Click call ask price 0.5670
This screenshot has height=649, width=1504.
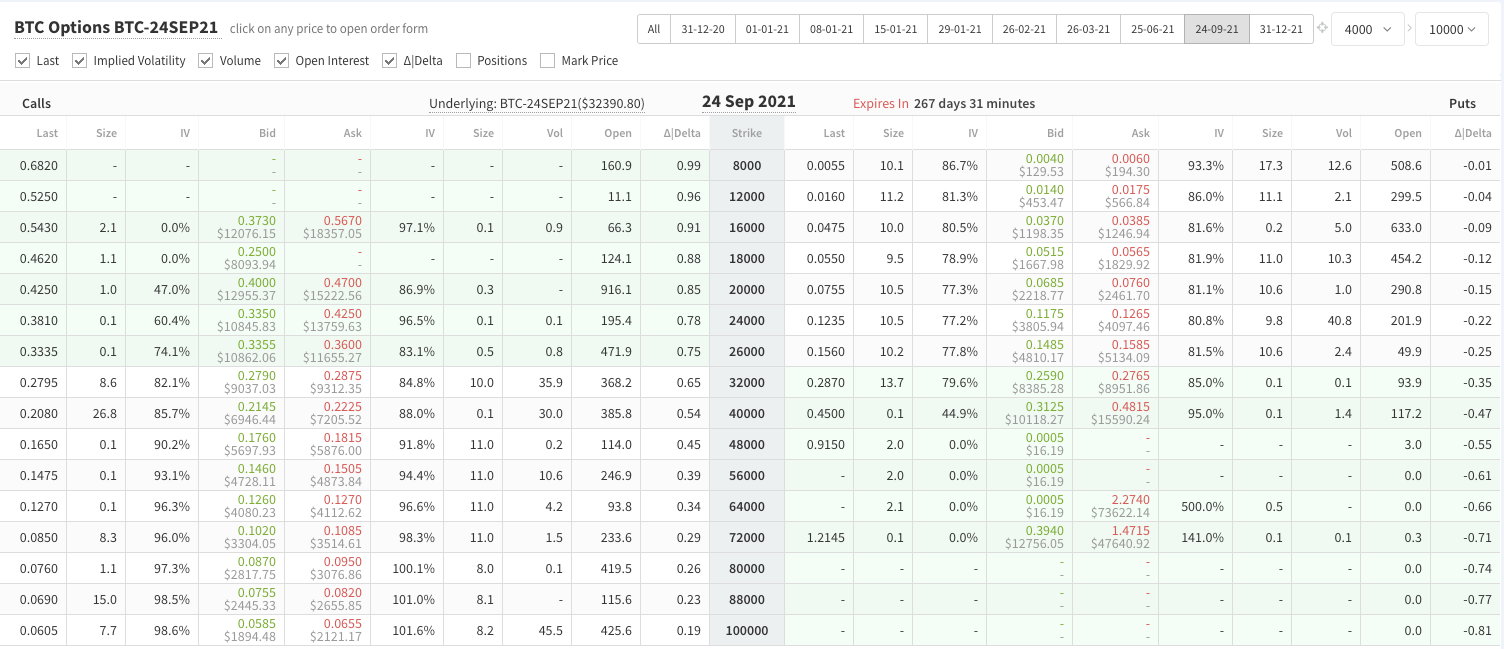coord(342,221)
